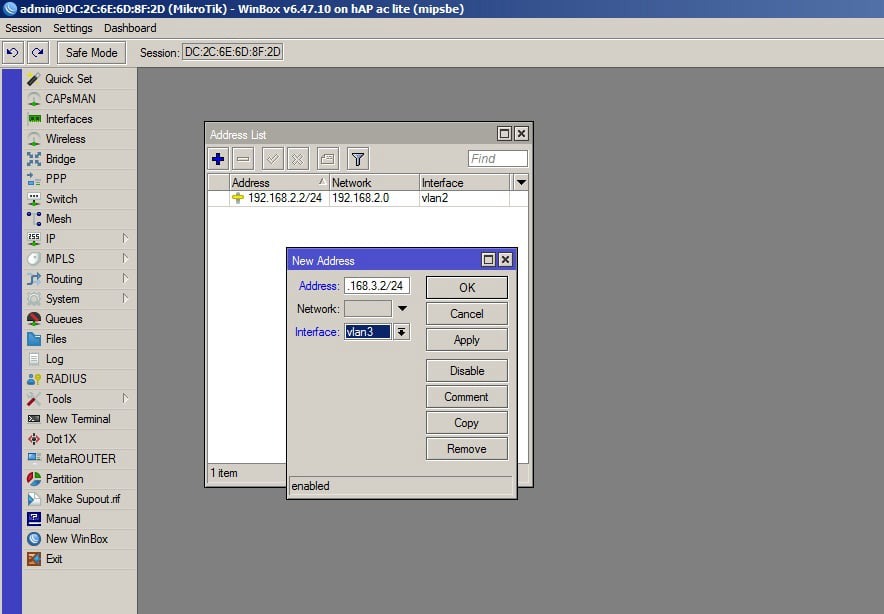Click the filter funnel icon in Address List

[358, 158]
